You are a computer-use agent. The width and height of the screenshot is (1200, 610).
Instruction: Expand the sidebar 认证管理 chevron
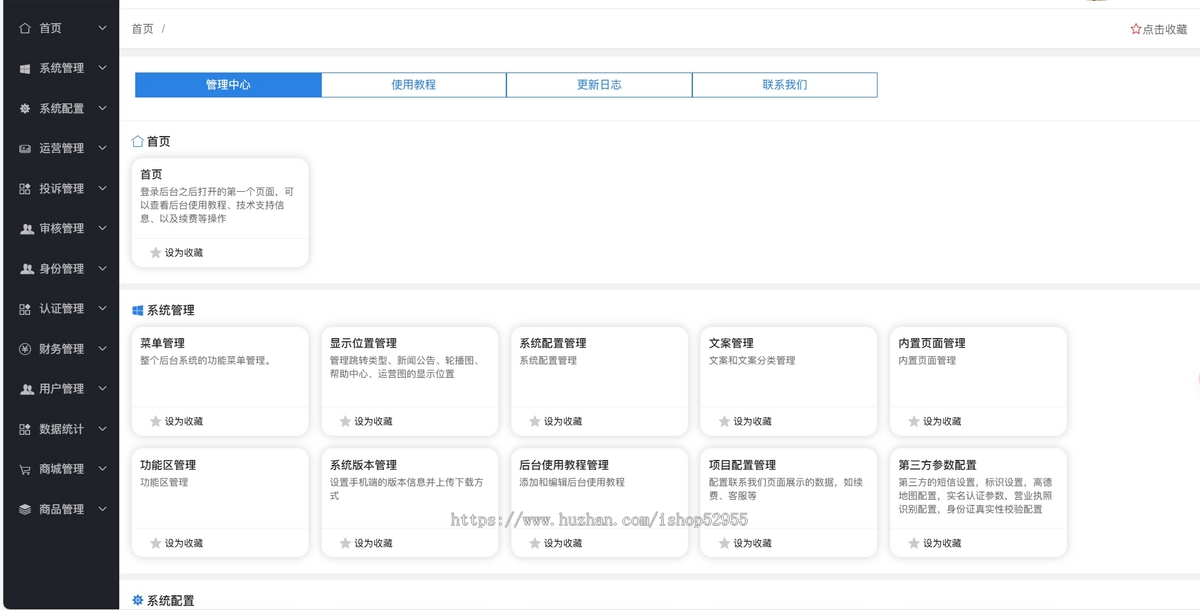102,308
